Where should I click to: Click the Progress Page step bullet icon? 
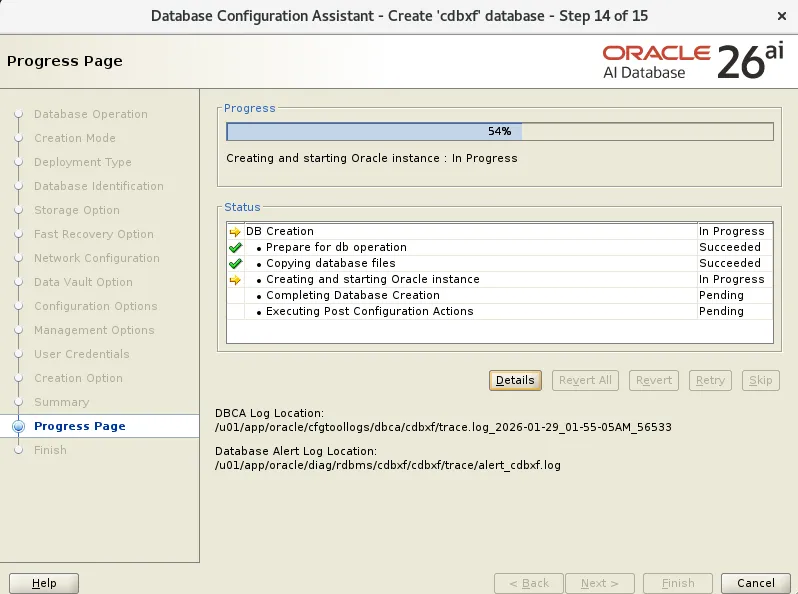coord(18,426)
